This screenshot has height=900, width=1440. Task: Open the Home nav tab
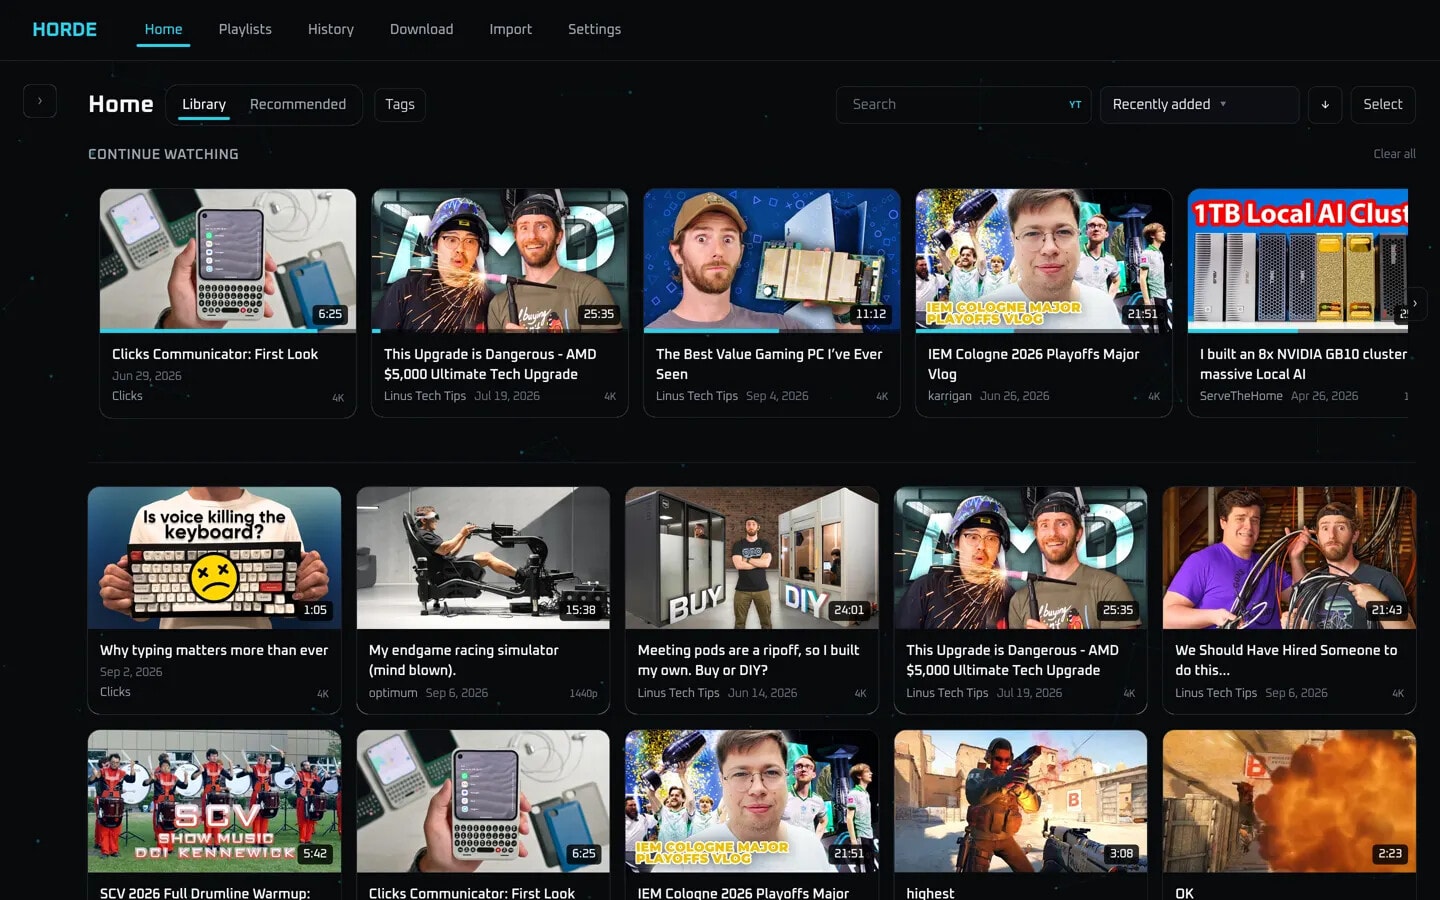tap(163, 29)
